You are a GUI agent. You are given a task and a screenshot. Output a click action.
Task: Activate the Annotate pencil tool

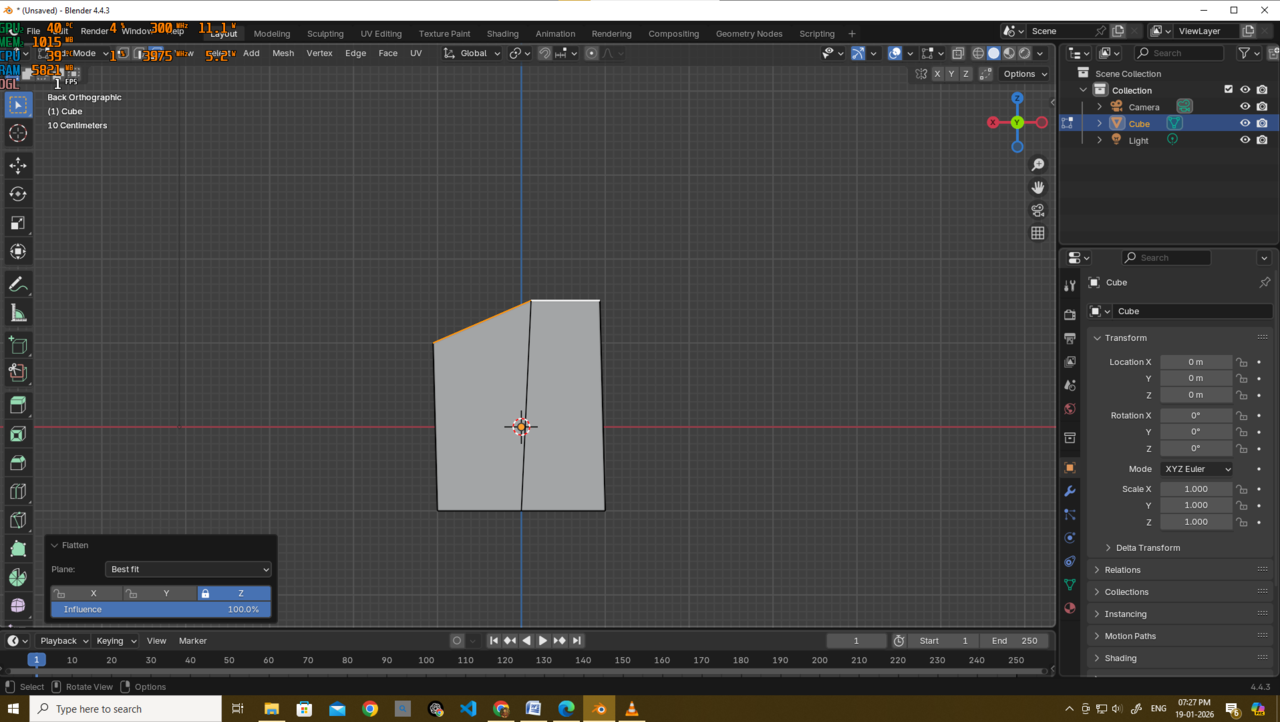(18, 285)
